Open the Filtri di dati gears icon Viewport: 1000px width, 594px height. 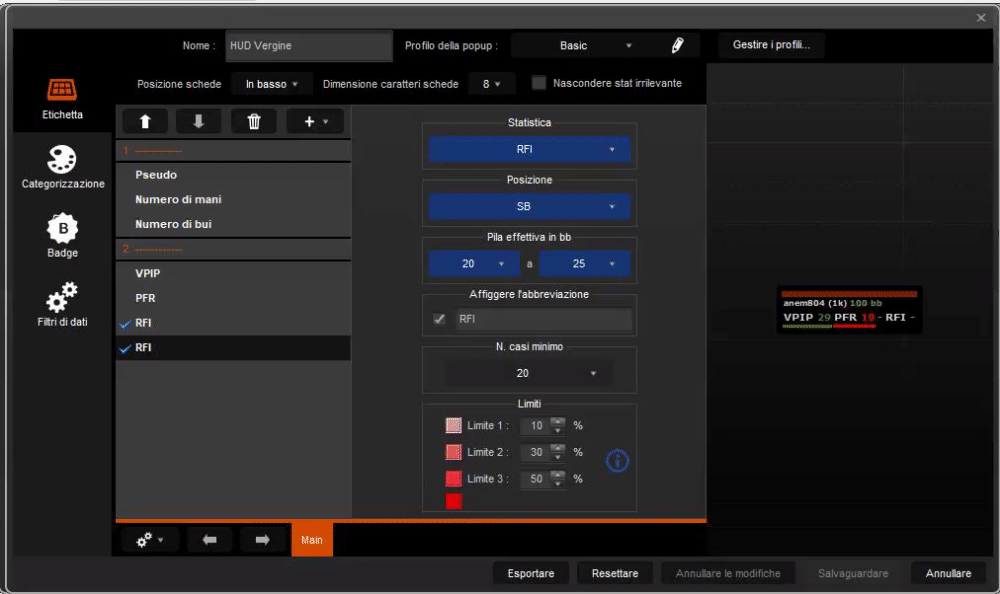62,297
